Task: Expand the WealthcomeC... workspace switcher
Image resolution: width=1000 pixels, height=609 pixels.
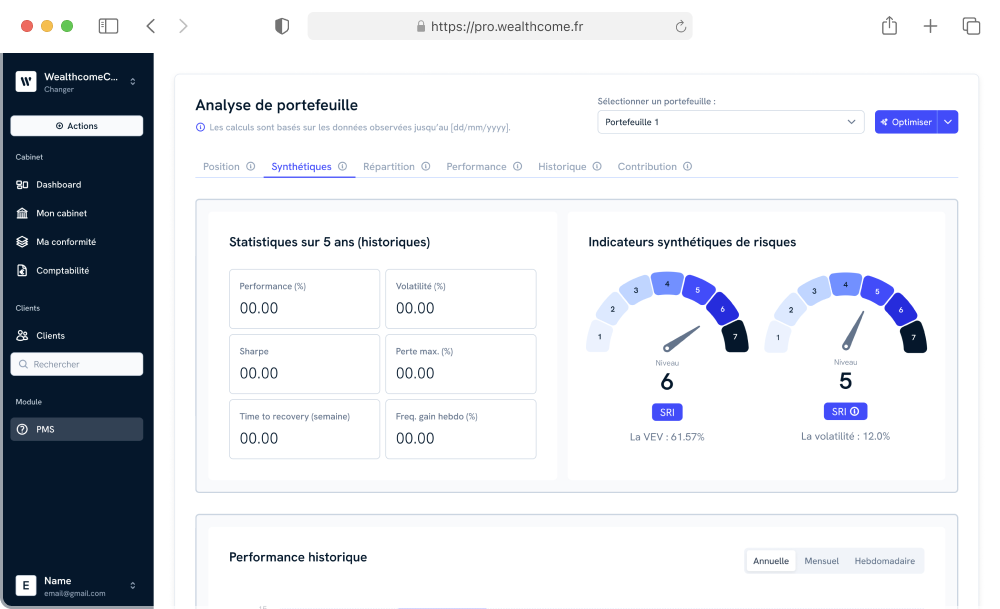Action: pyautogui.click(x=133, y=82)
